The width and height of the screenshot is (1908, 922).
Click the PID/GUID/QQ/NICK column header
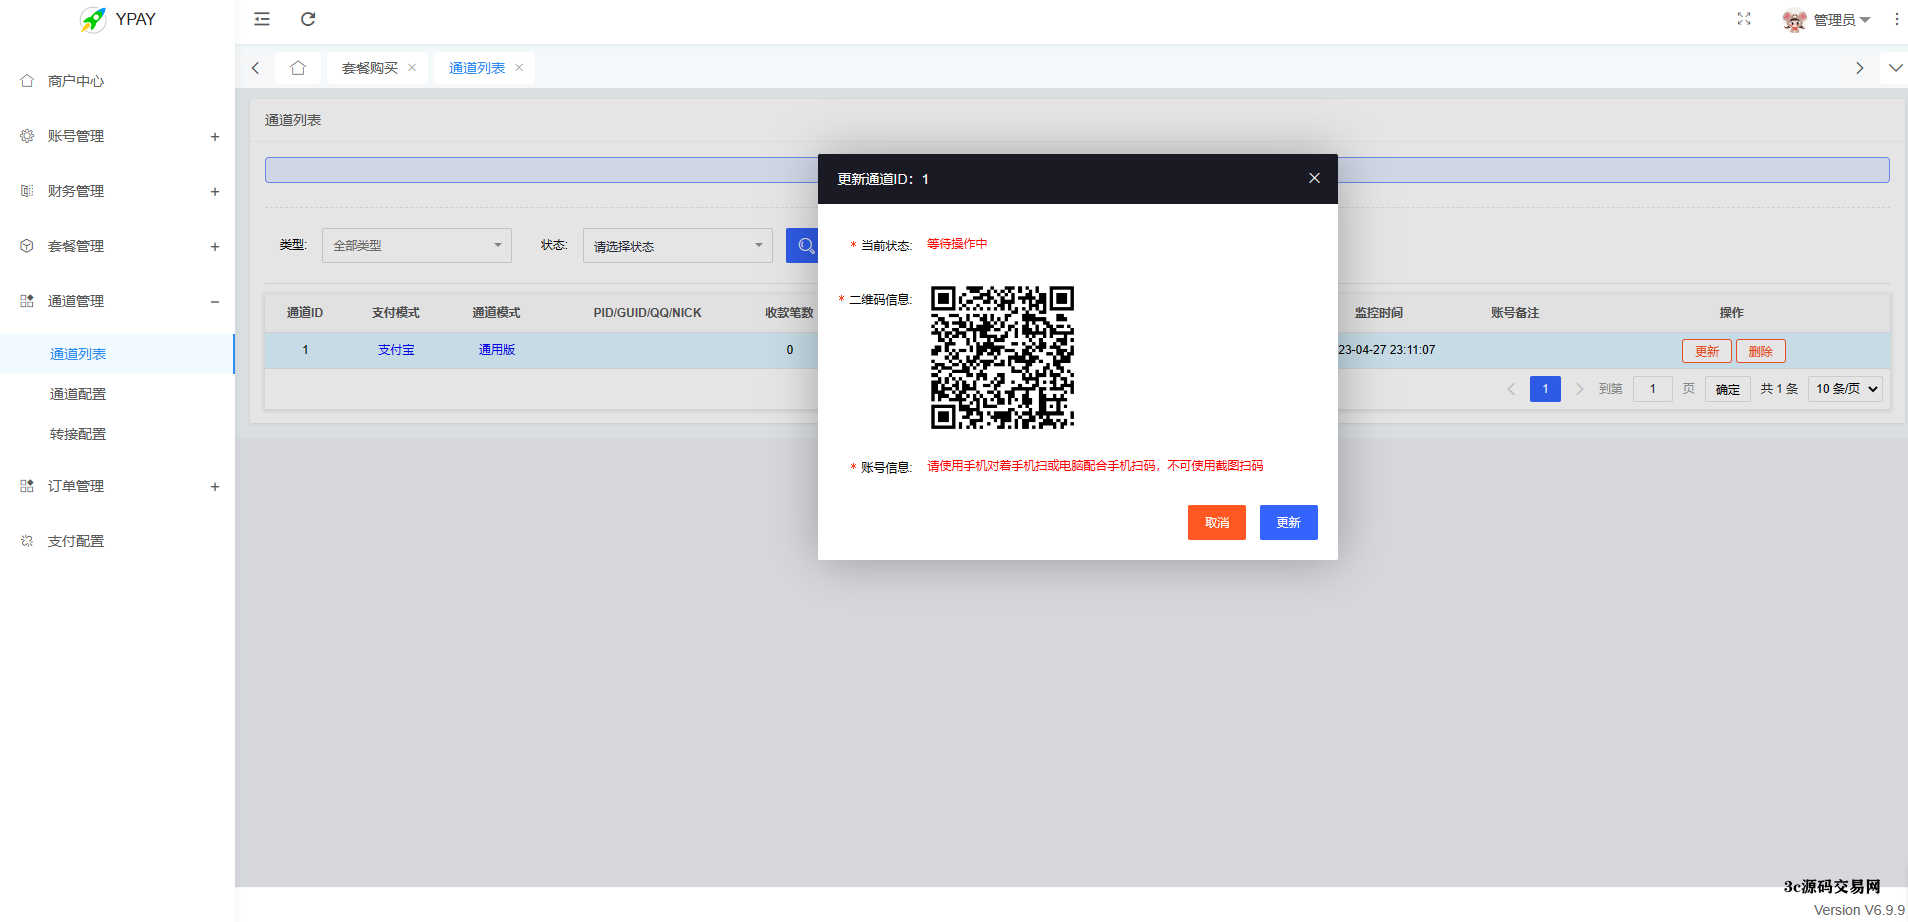[647, 313]
